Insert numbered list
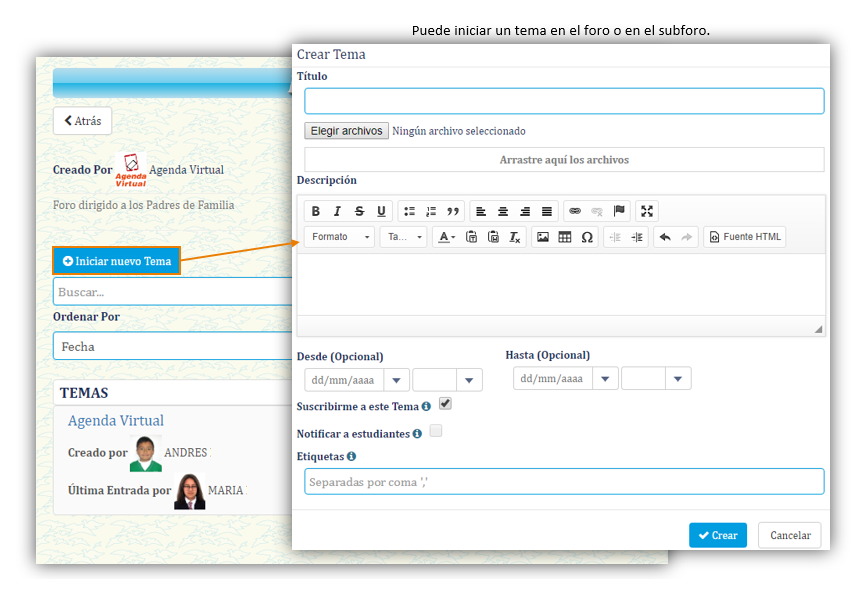Image resolution: width=868 pixels, height=610 pixels. [x=431, y=211]
